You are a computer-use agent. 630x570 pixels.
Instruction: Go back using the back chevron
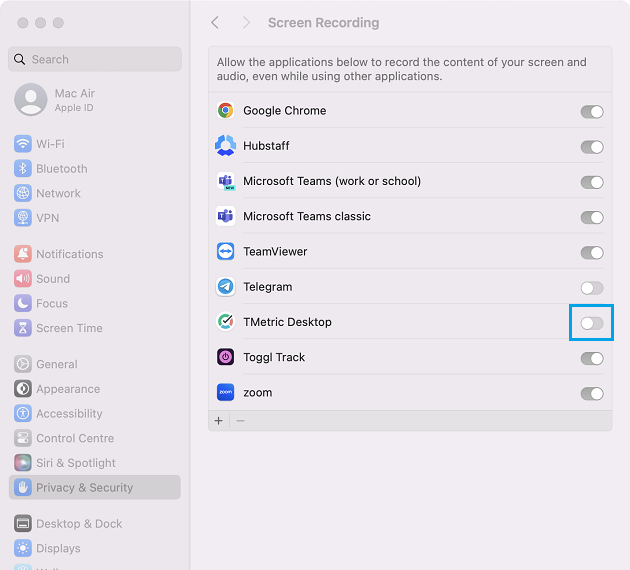coord(215,22)
